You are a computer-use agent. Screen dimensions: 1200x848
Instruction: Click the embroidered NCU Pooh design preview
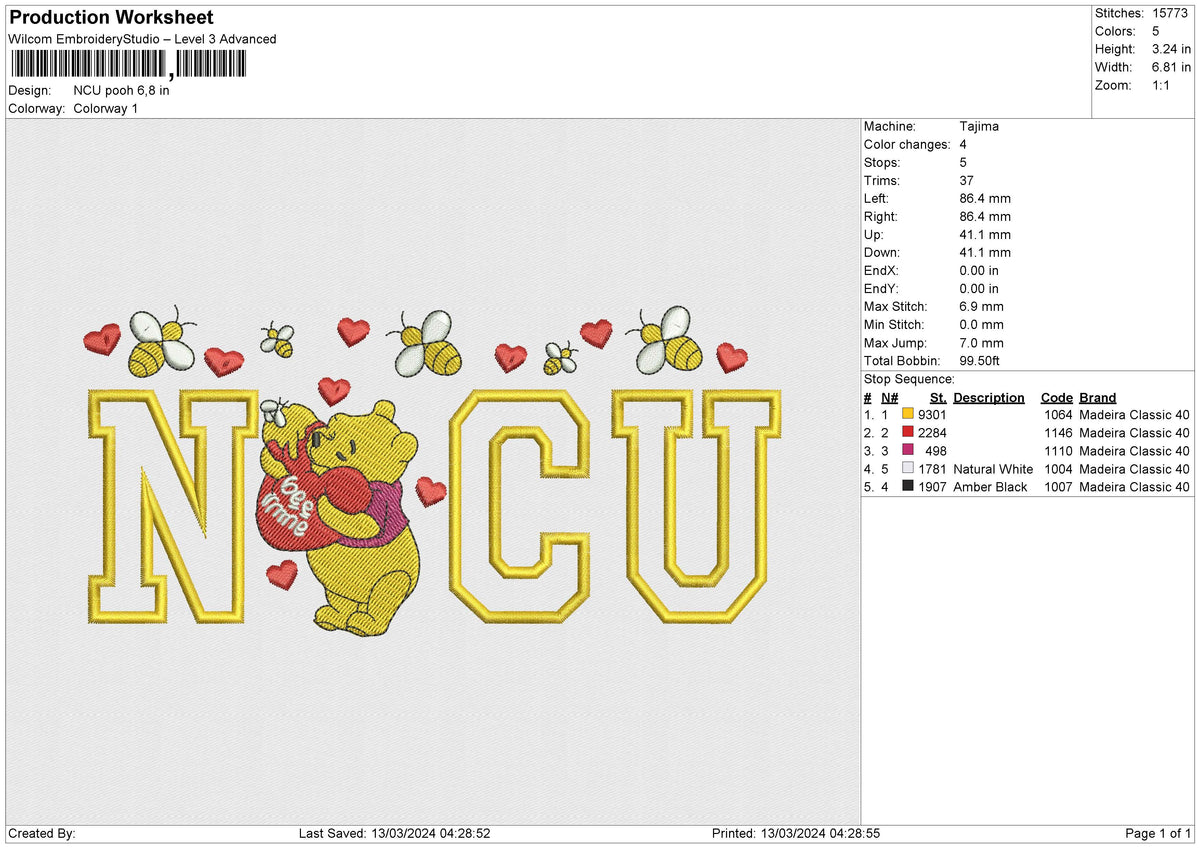tap(433, 470)
